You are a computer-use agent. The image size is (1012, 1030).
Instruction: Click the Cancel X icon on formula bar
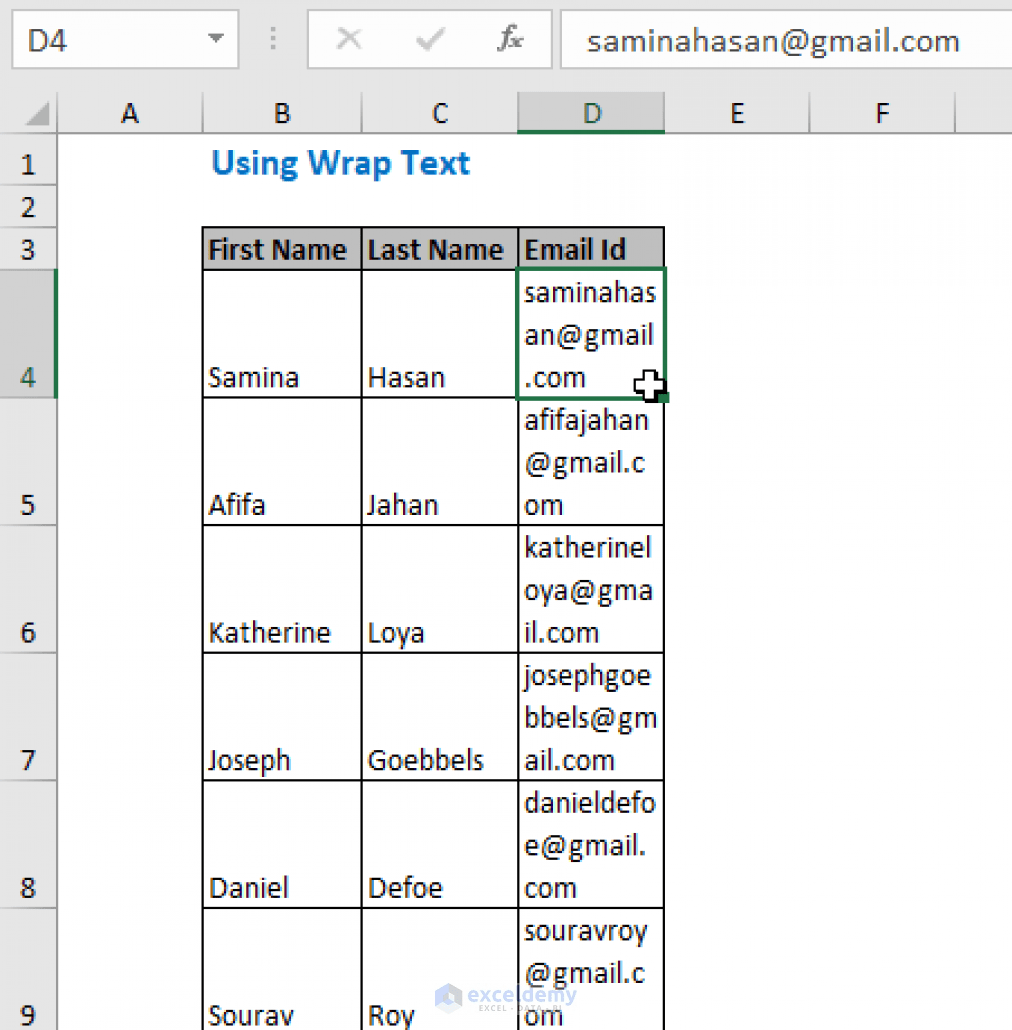pyautogui.click(x=349, y=40)
